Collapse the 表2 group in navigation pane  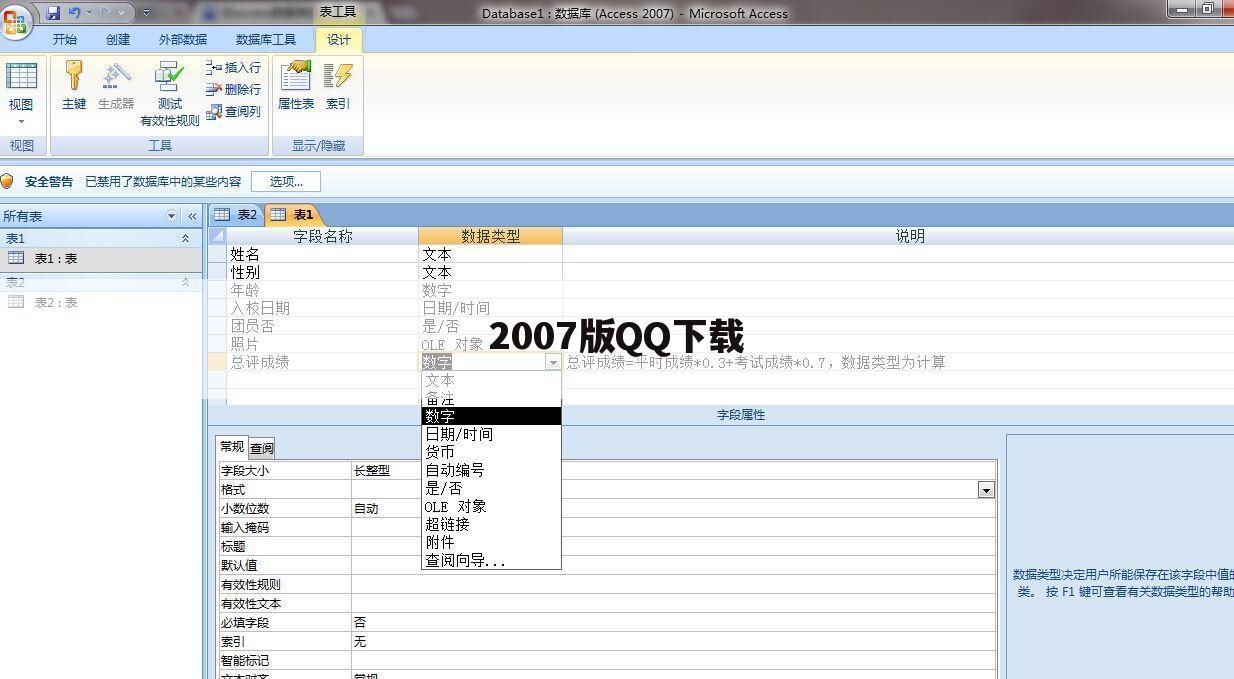click(185, 282)
